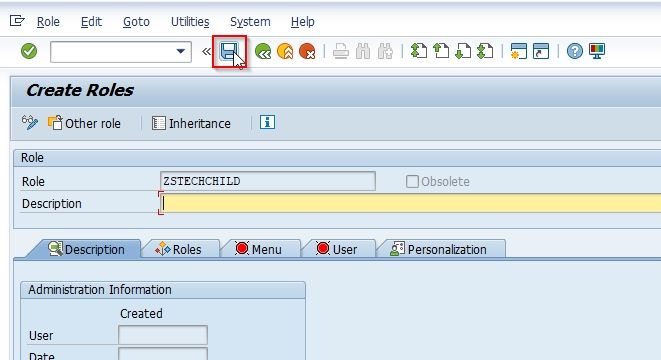Click the Create Roles title text
The width and height of the screenshot is (661, 360).
(80, 90)
